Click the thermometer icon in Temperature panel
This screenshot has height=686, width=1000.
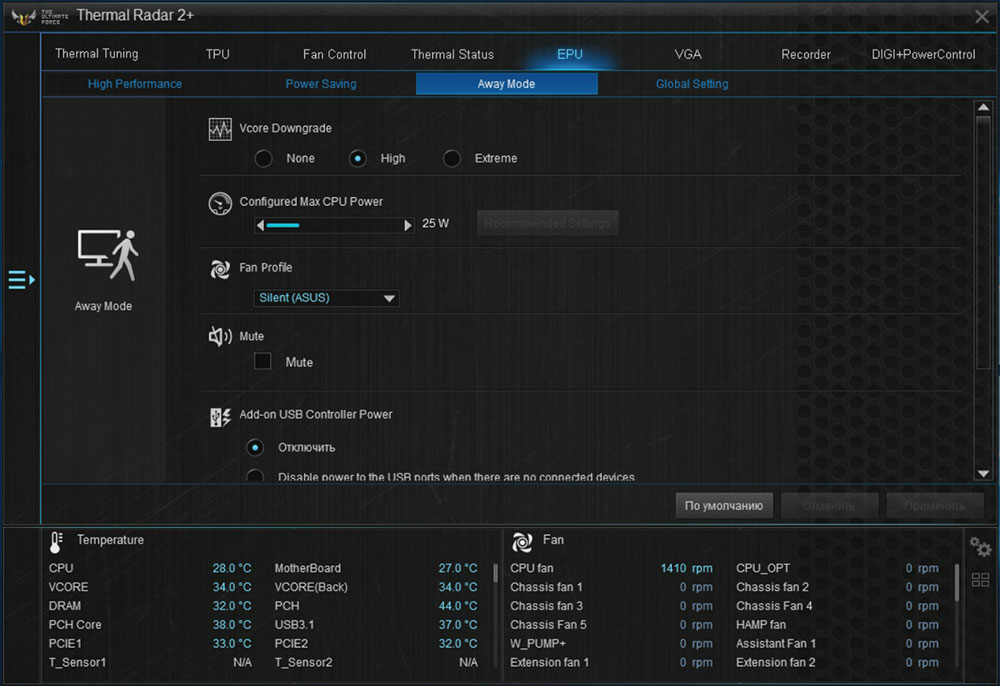click(56, 542)
